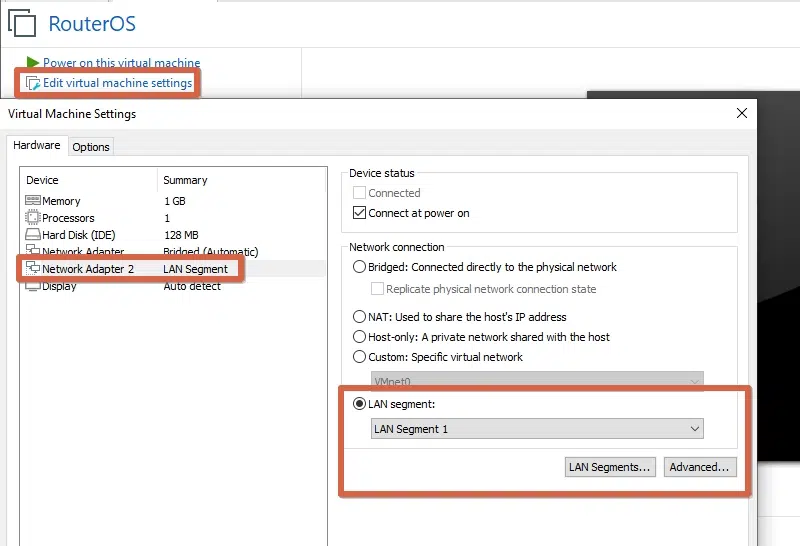Select Custom specific virtual network option
800x546 pixels.
pos(360,357)
